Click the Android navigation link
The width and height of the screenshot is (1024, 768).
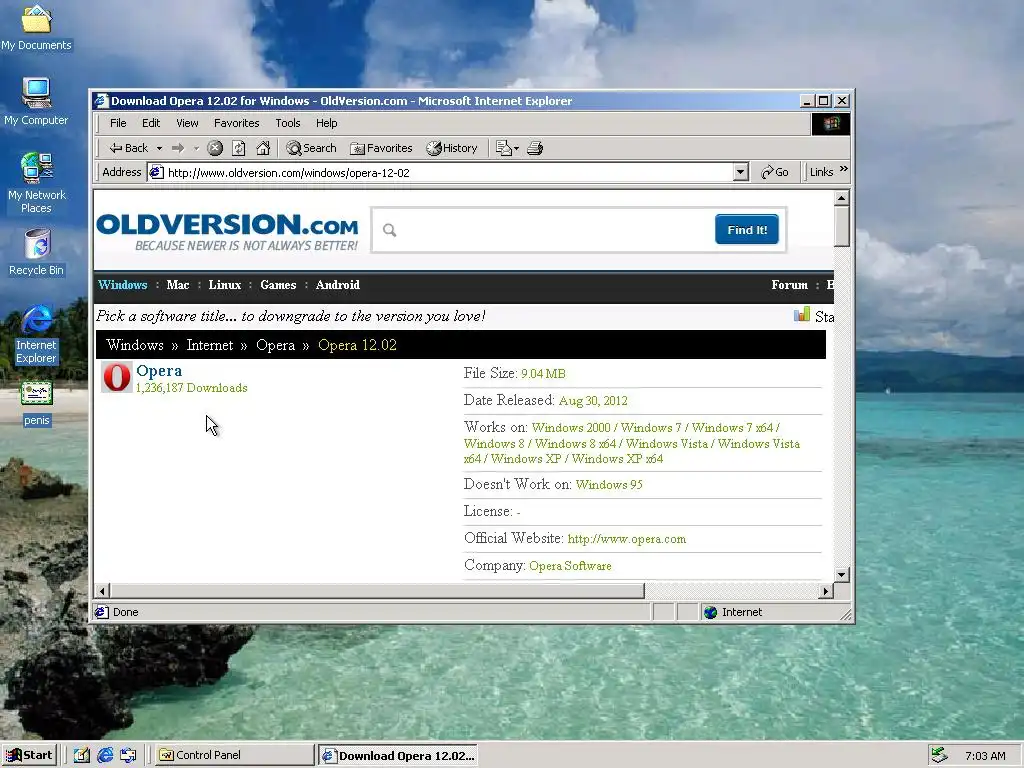pos(338,285)
